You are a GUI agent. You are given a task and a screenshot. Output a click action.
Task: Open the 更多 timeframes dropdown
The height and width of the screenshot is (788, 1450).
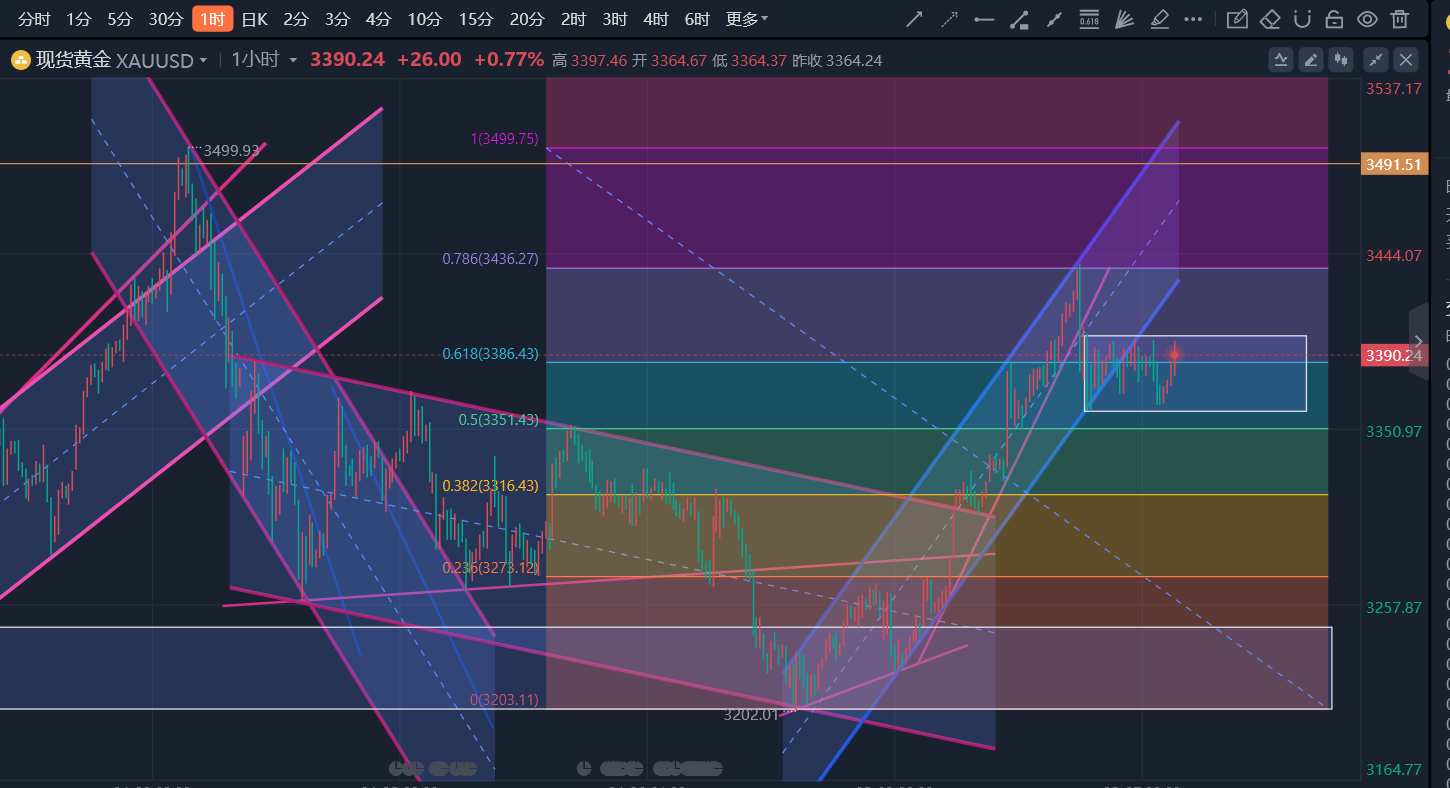click(x=747, y=19)
